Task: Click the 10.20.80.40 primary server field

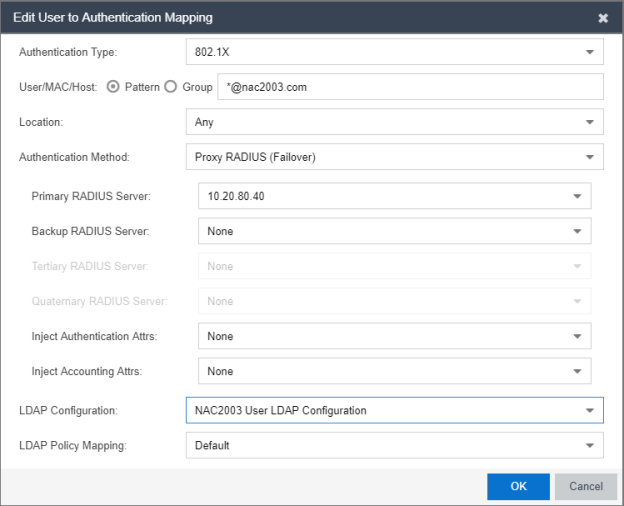Action: point(380,196)
